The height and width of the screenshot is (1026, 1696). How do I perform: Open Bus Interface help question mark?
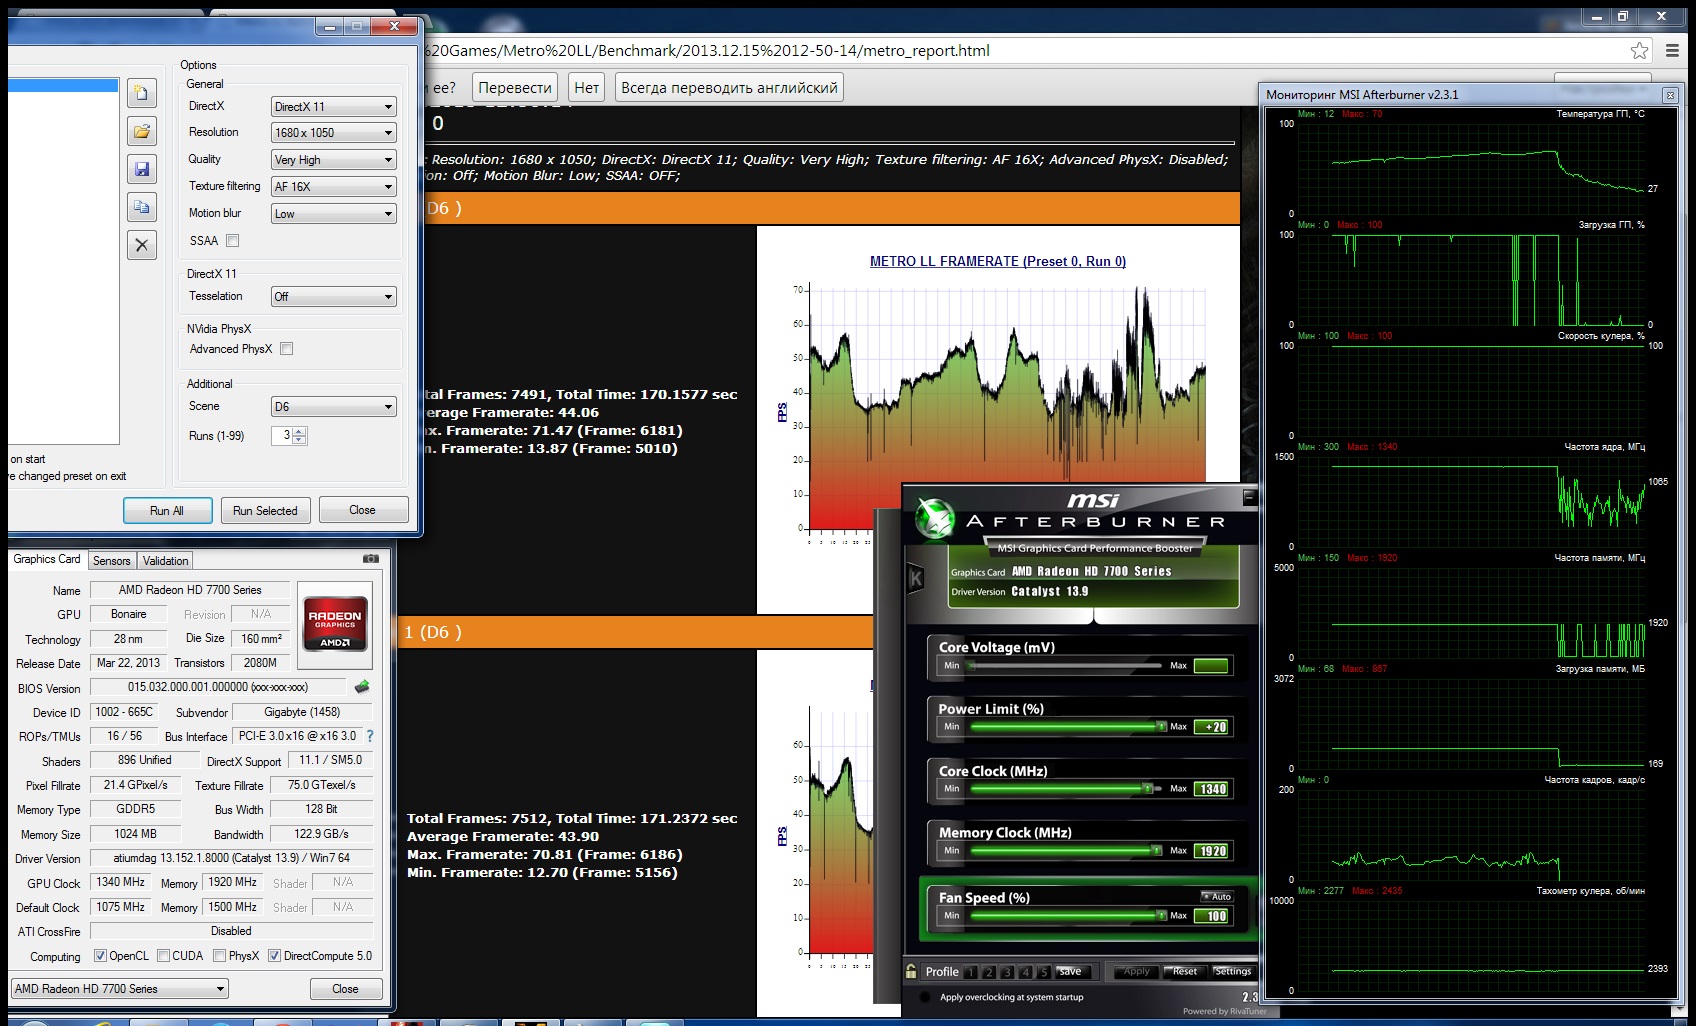pyautogui.click(x=370, y=736)
